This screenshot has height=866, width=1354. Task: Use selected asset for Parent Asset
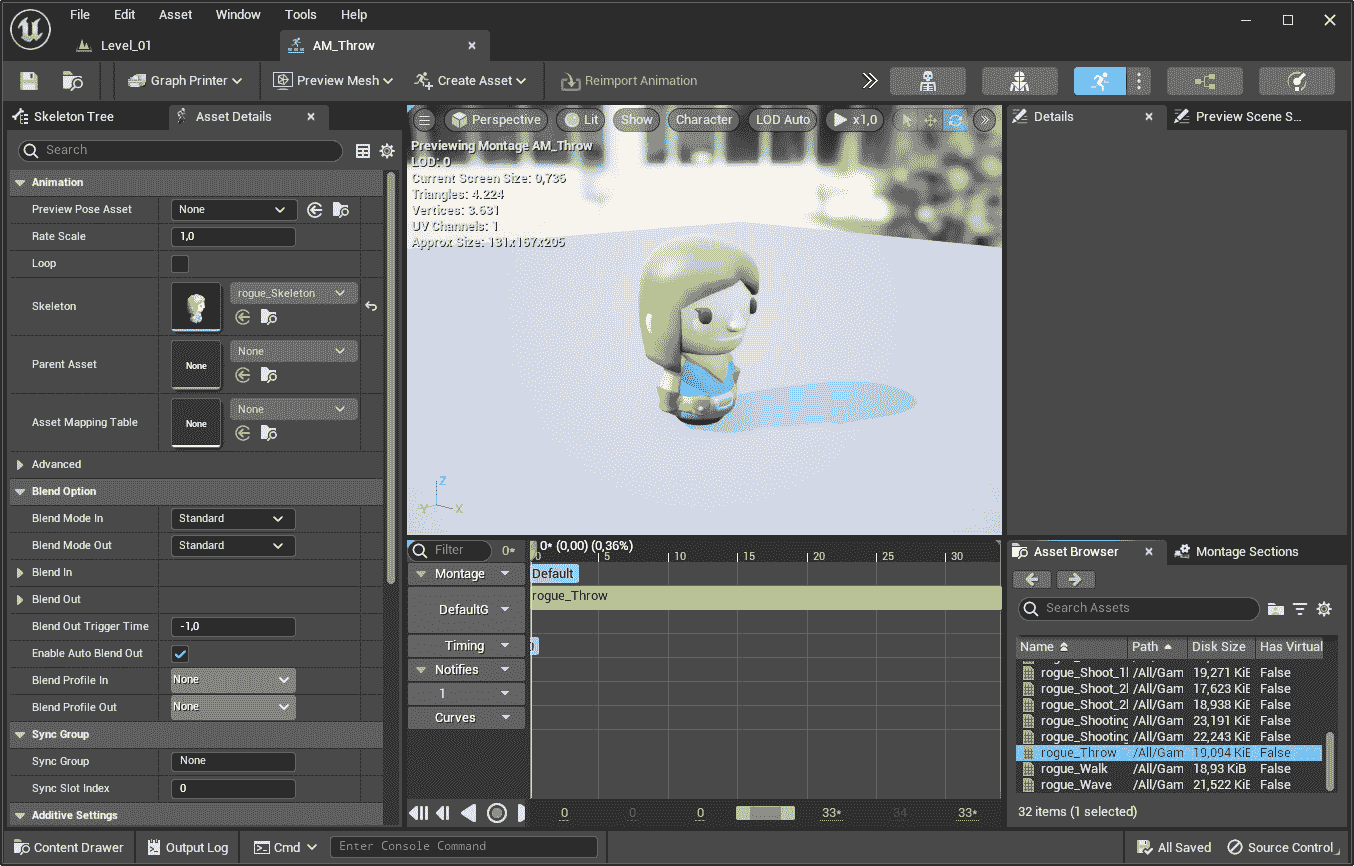(x=243, y=375)
